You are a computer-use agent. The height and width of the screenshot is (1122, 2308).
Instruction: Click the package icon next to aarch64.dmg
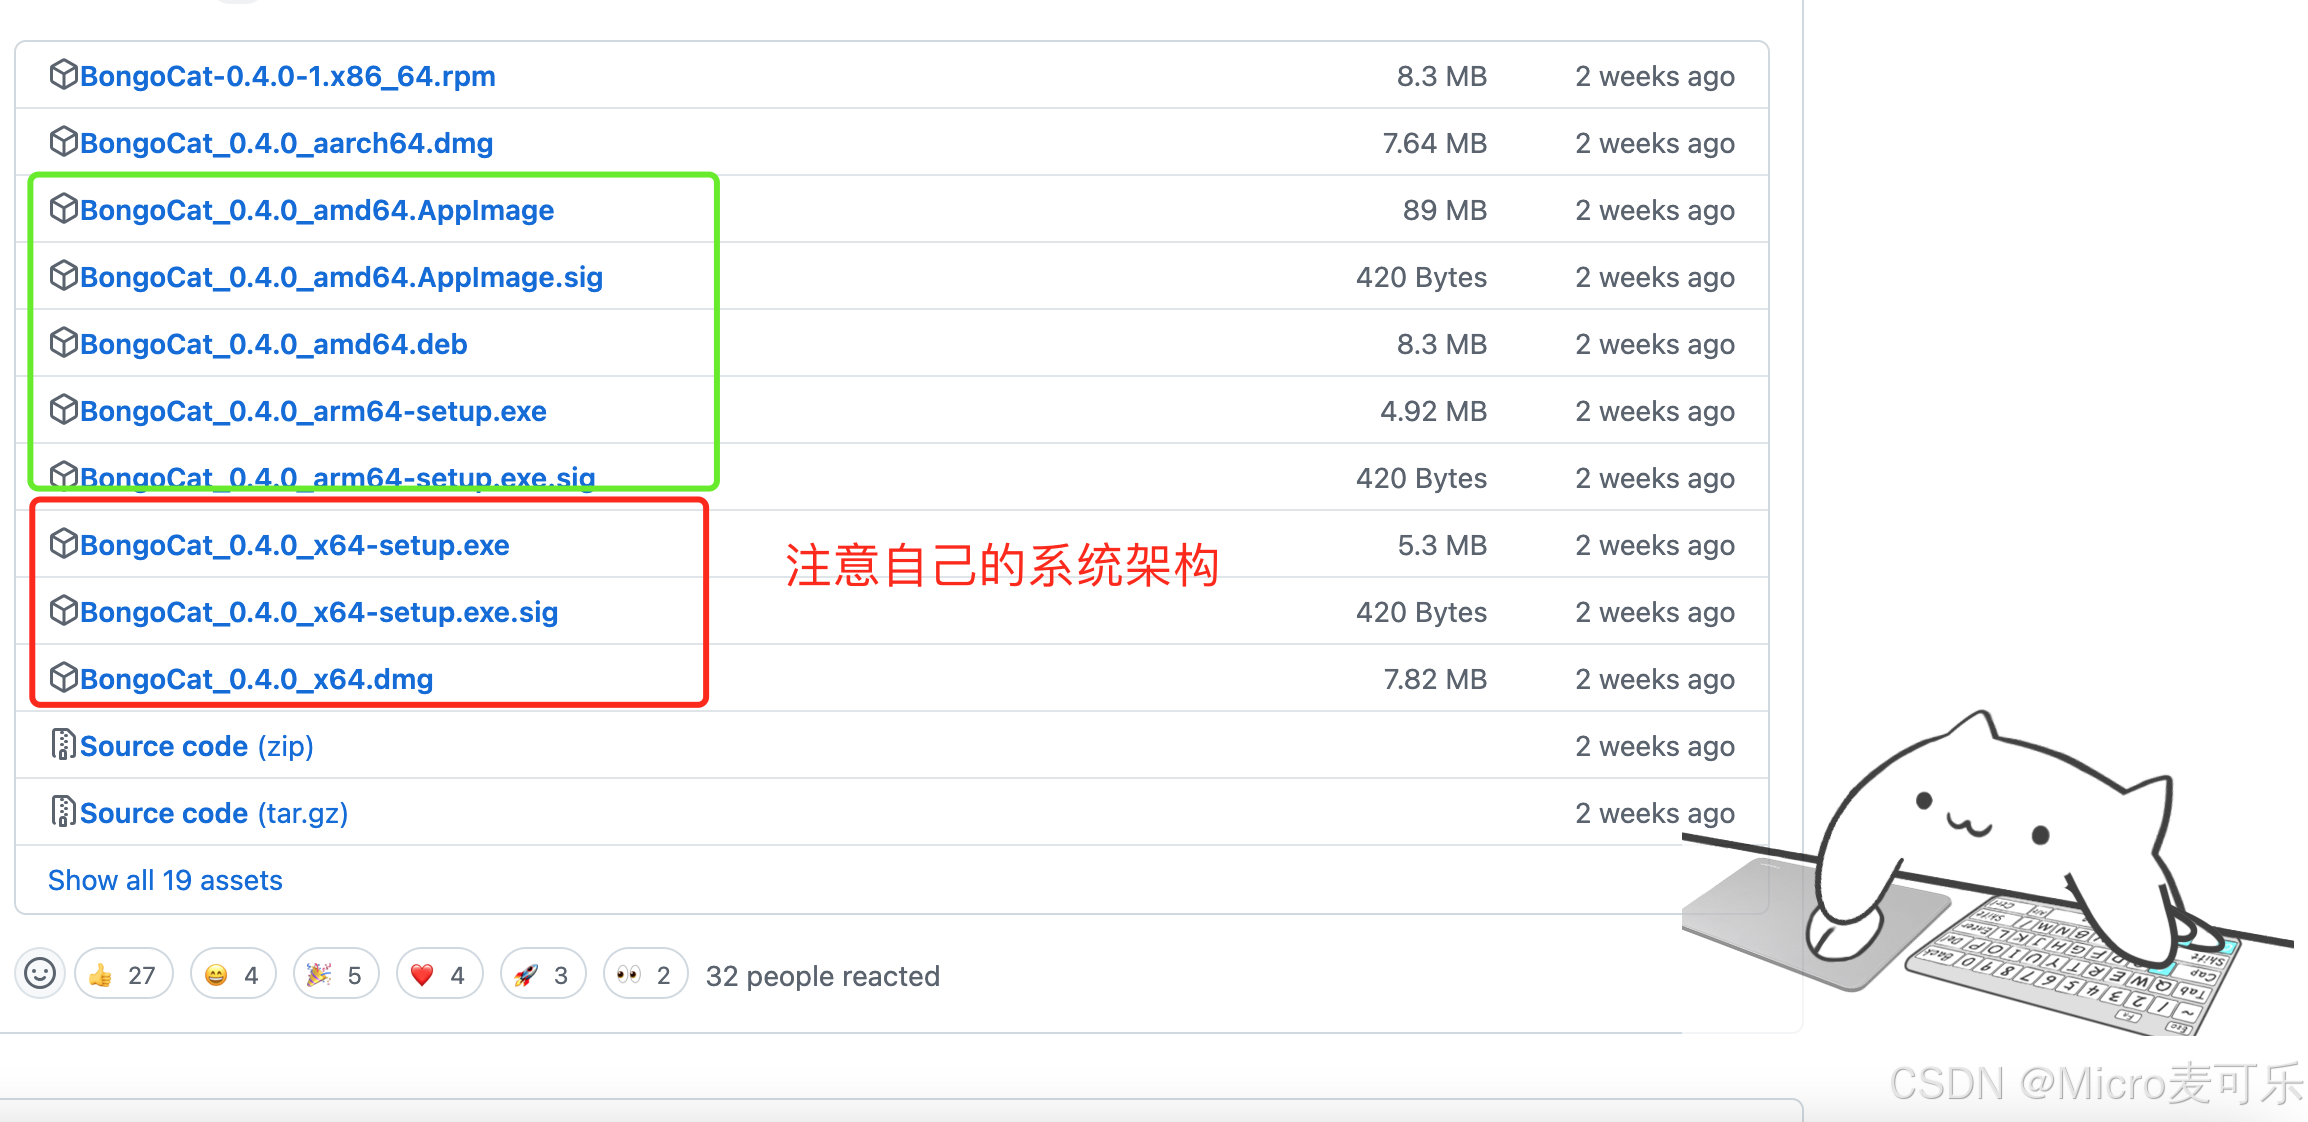[x=63, y=142]
